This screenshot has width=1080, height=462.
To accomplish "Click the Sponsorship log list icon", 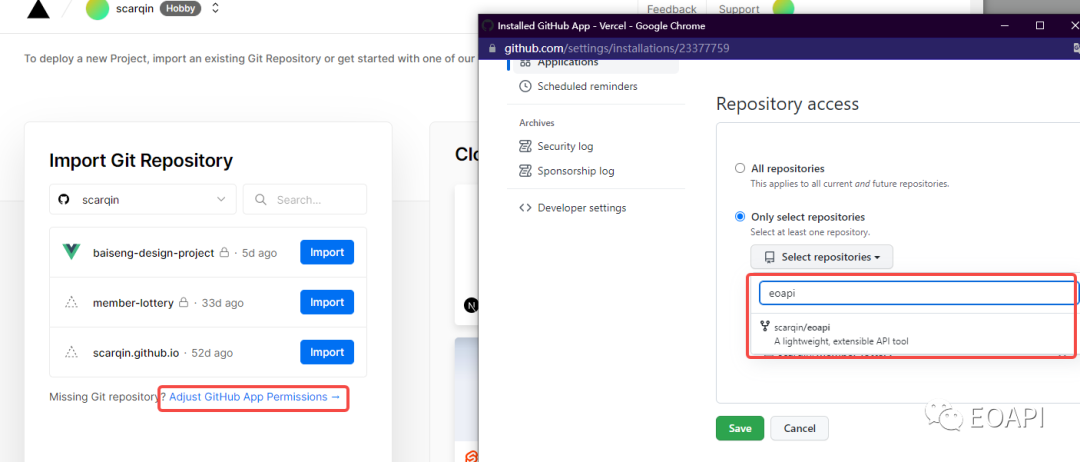I will click(x=525, y=171).
